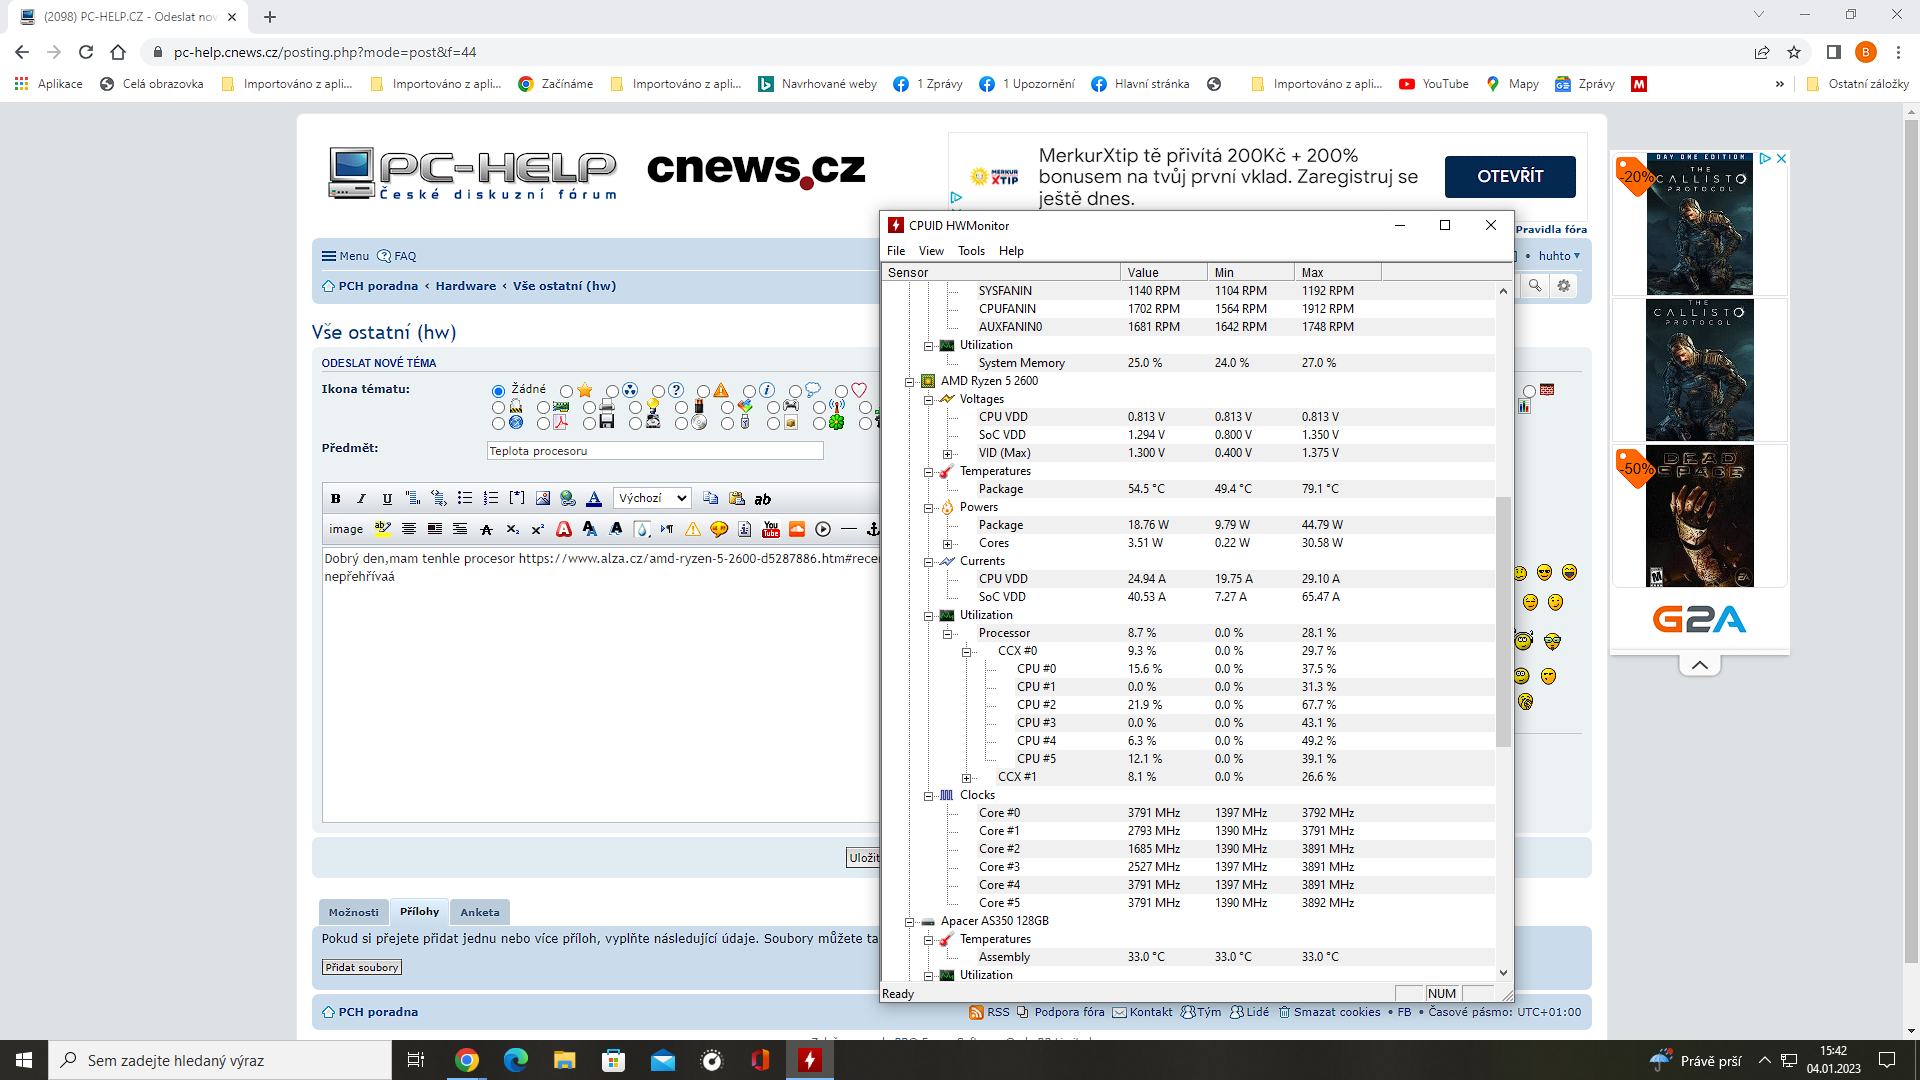
Task: Open the Tools menu in HWMonitor
Action: (x=970, y=251)
